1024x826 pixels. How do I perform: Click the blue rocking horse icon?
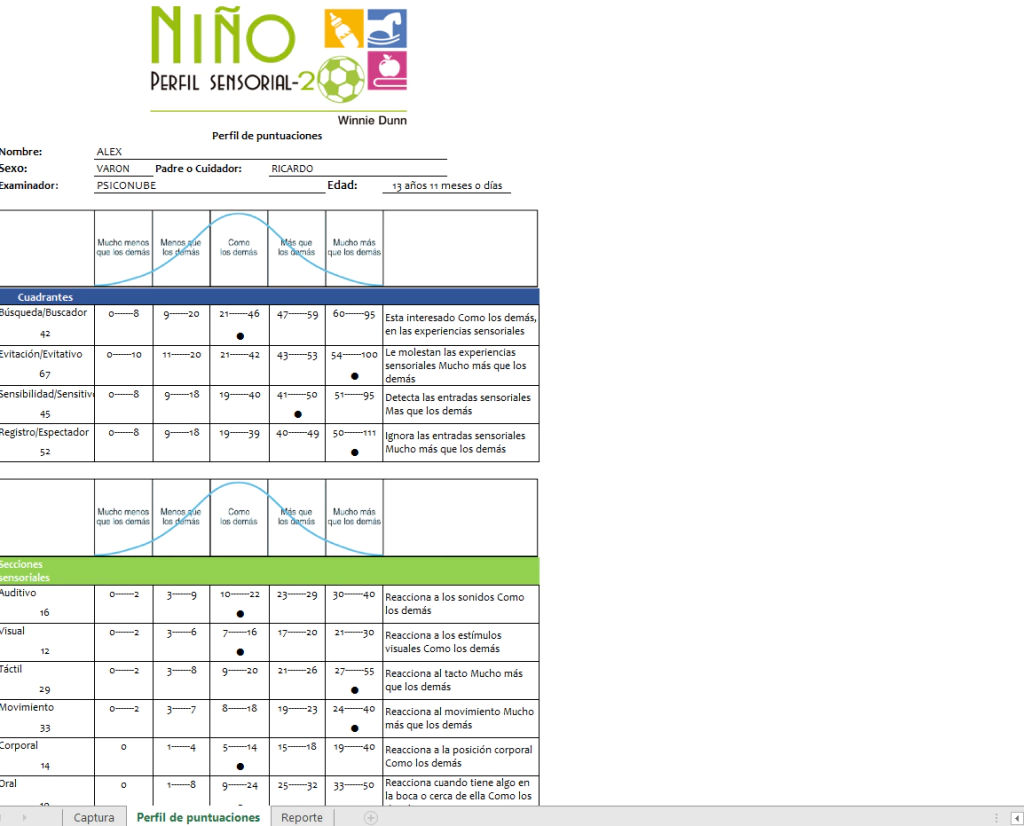click(387, 29)
